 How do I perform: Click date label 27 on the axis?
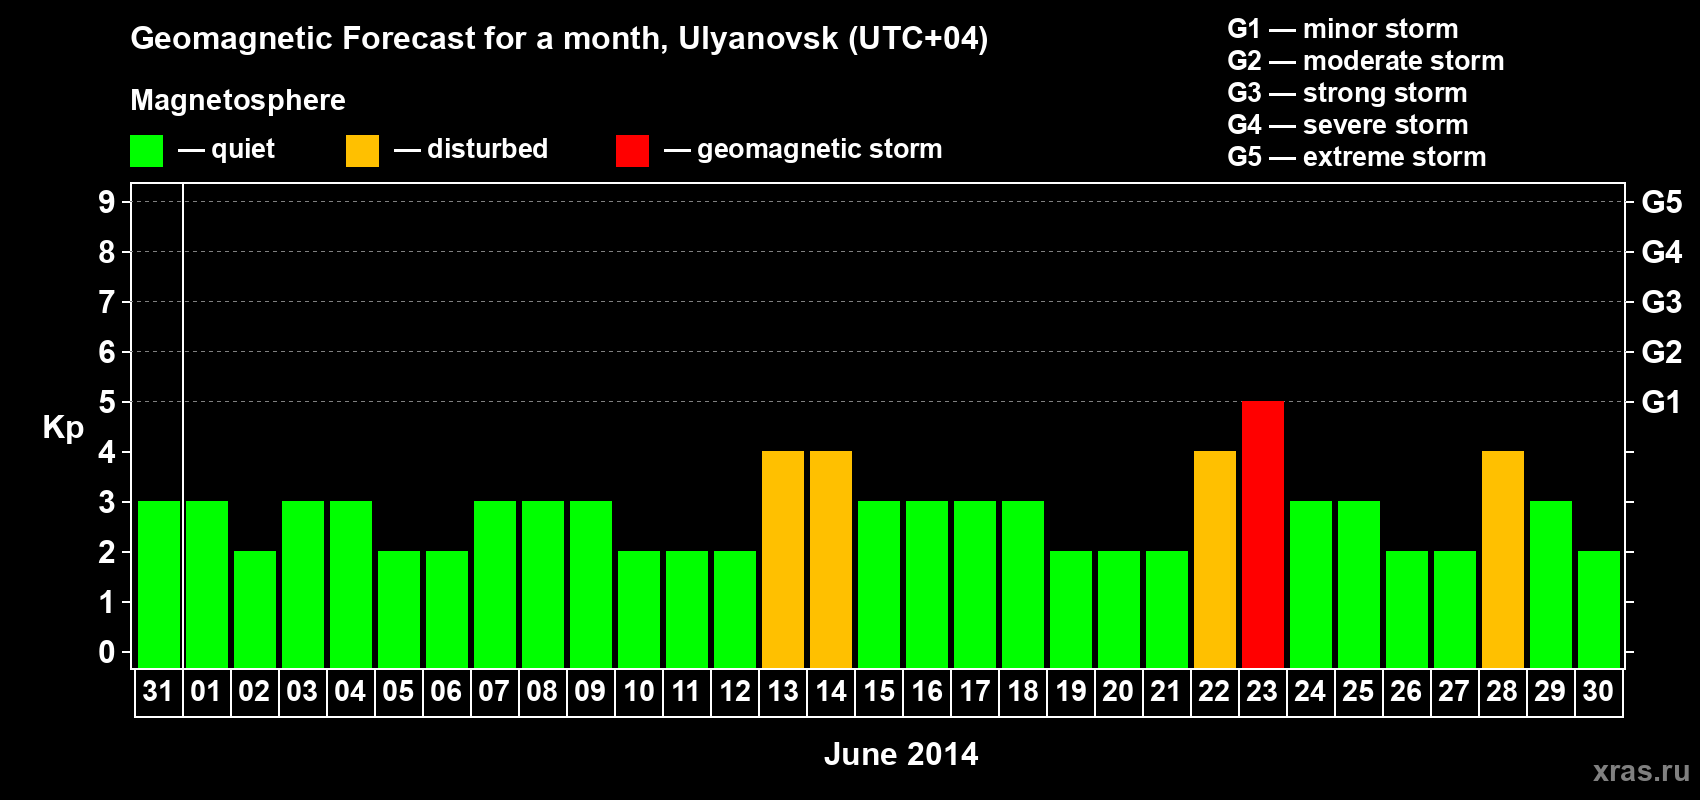pos(1454,691)
